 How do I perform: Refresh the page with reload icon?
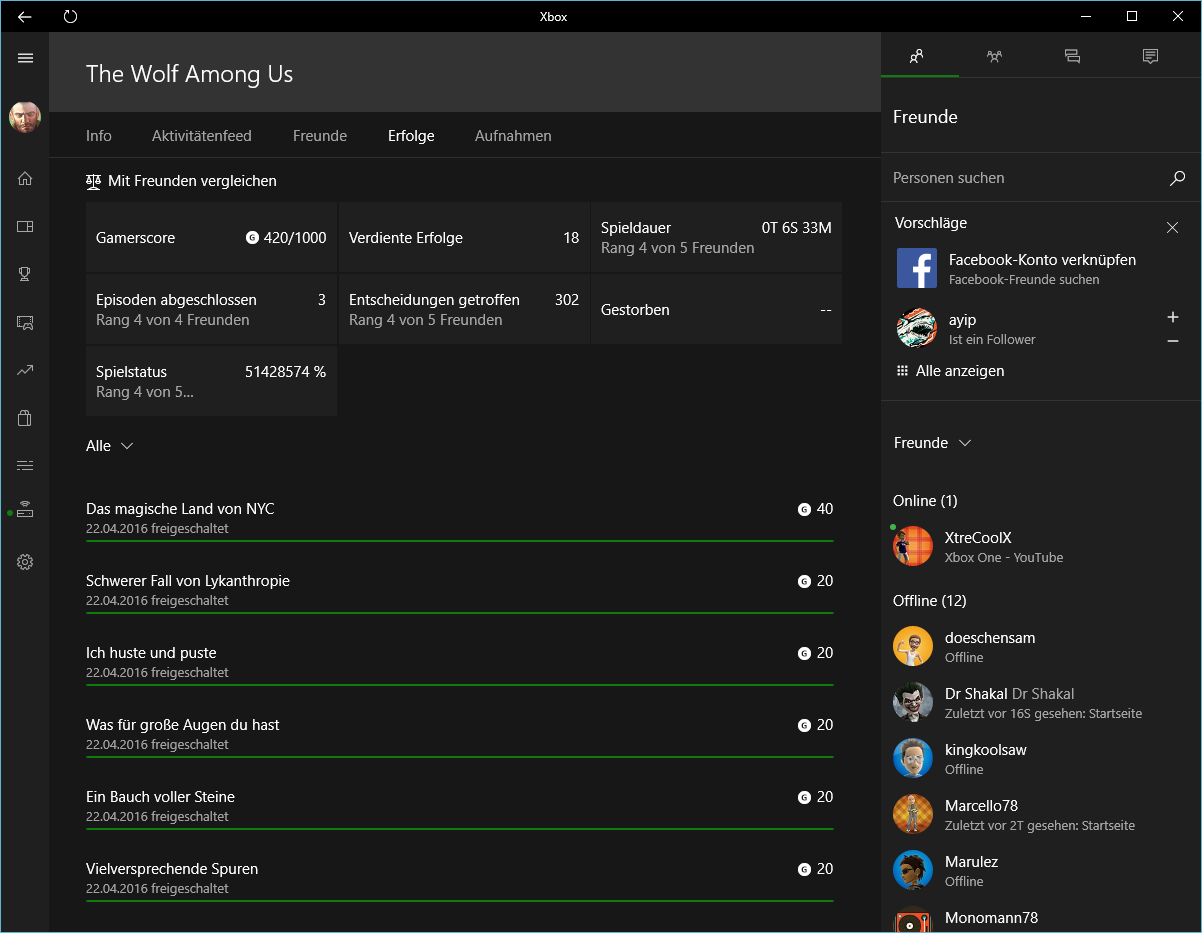(x=70, y=16)
